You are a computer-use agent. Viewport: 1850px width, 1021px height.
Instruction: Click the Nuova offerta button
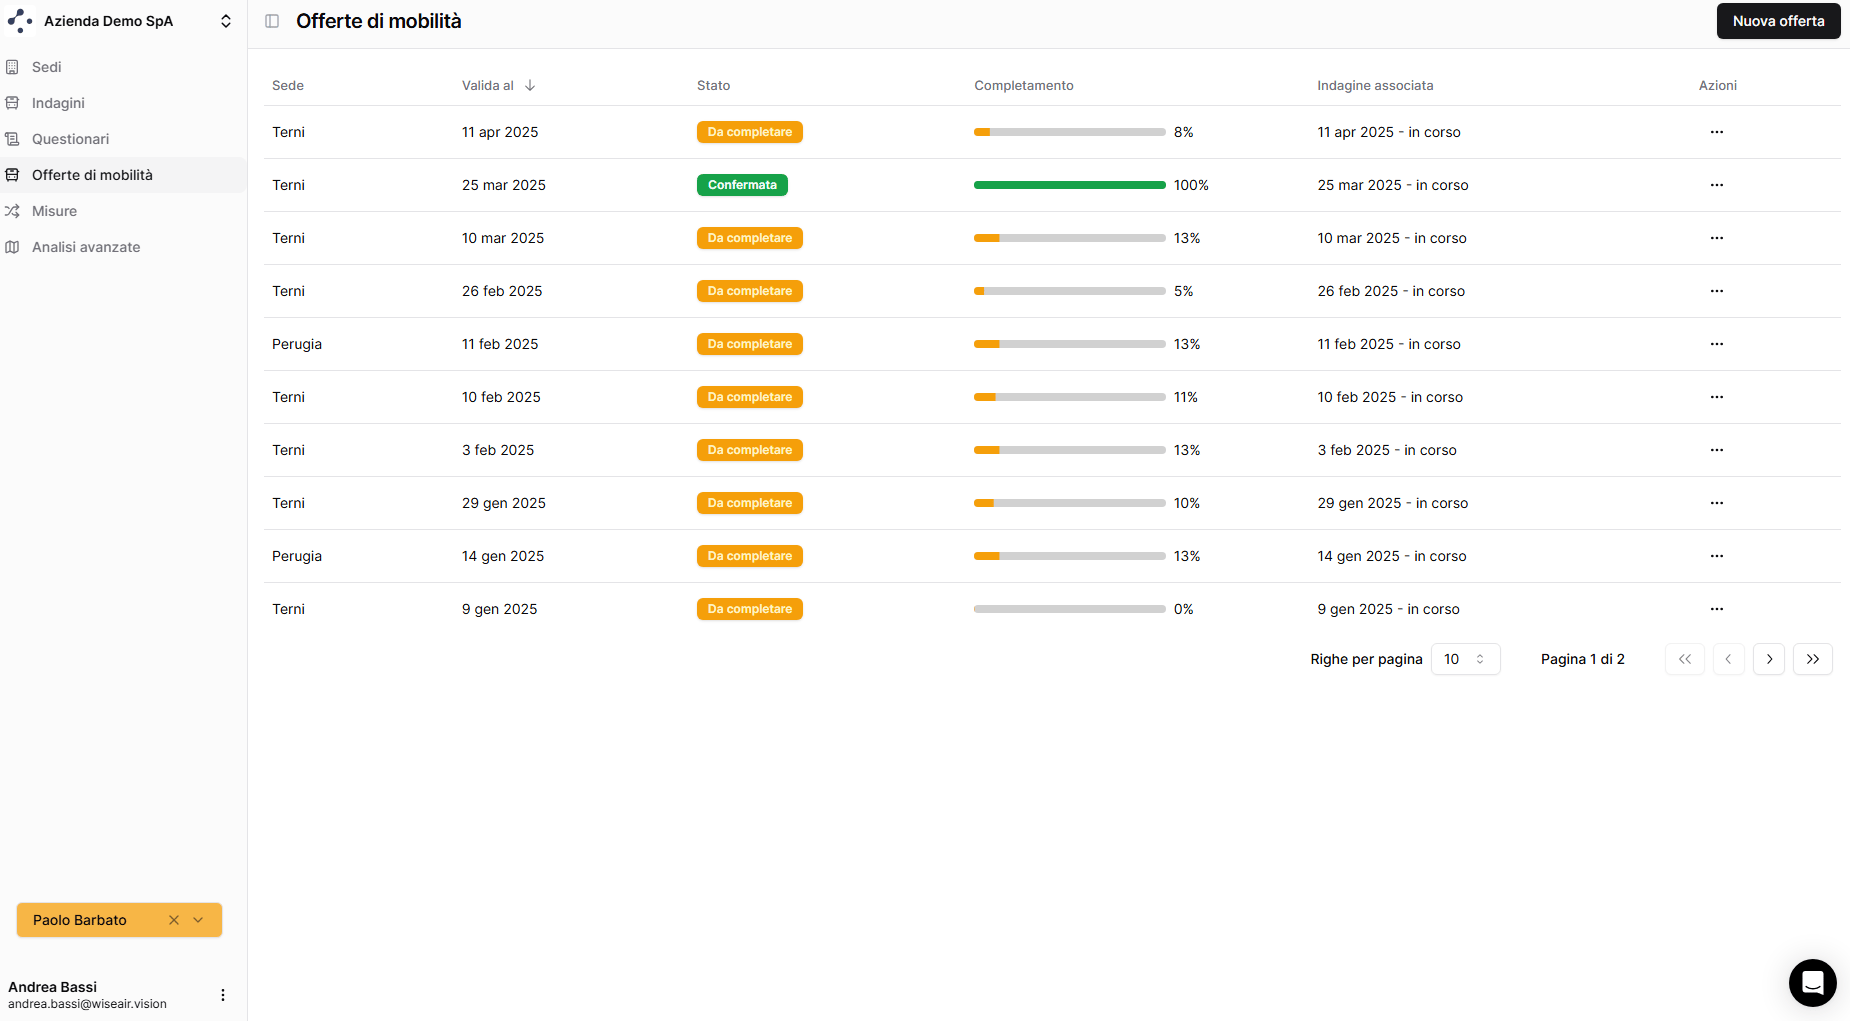1778,21
